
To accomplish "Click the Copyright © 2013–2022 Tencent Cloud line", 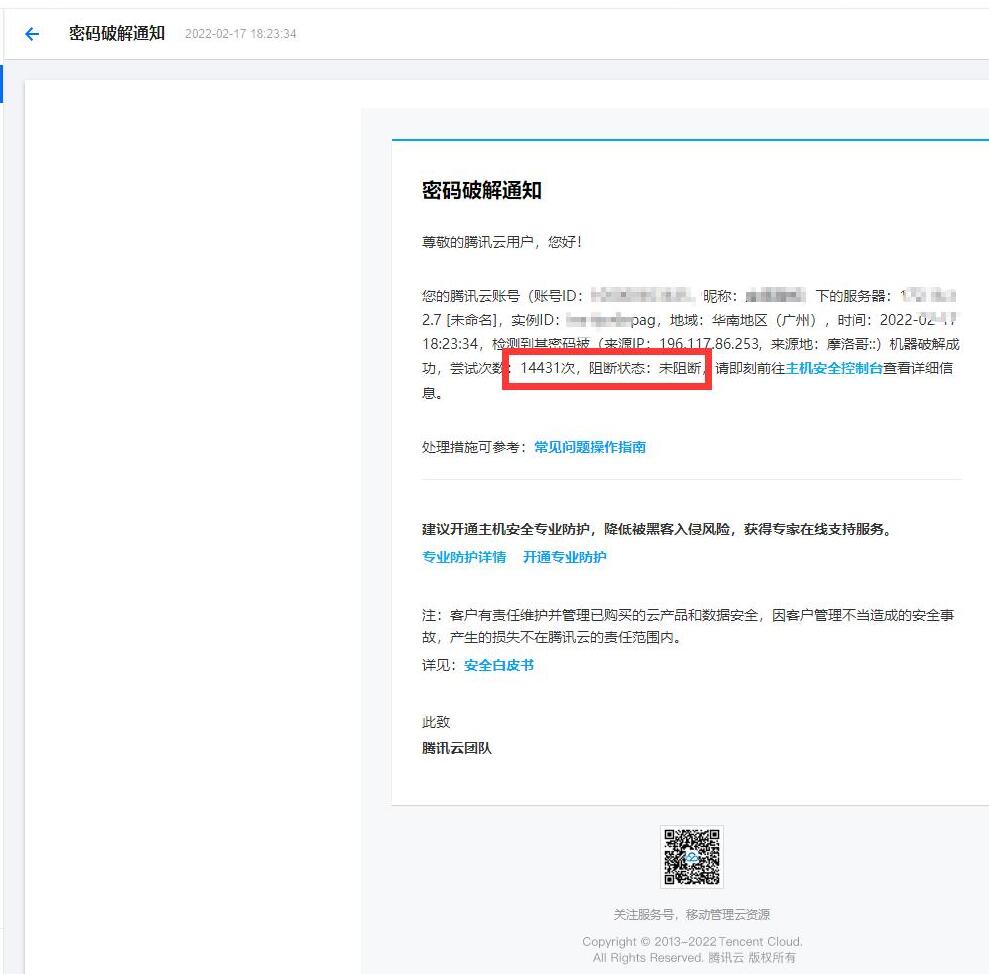I will click(692, 942).
